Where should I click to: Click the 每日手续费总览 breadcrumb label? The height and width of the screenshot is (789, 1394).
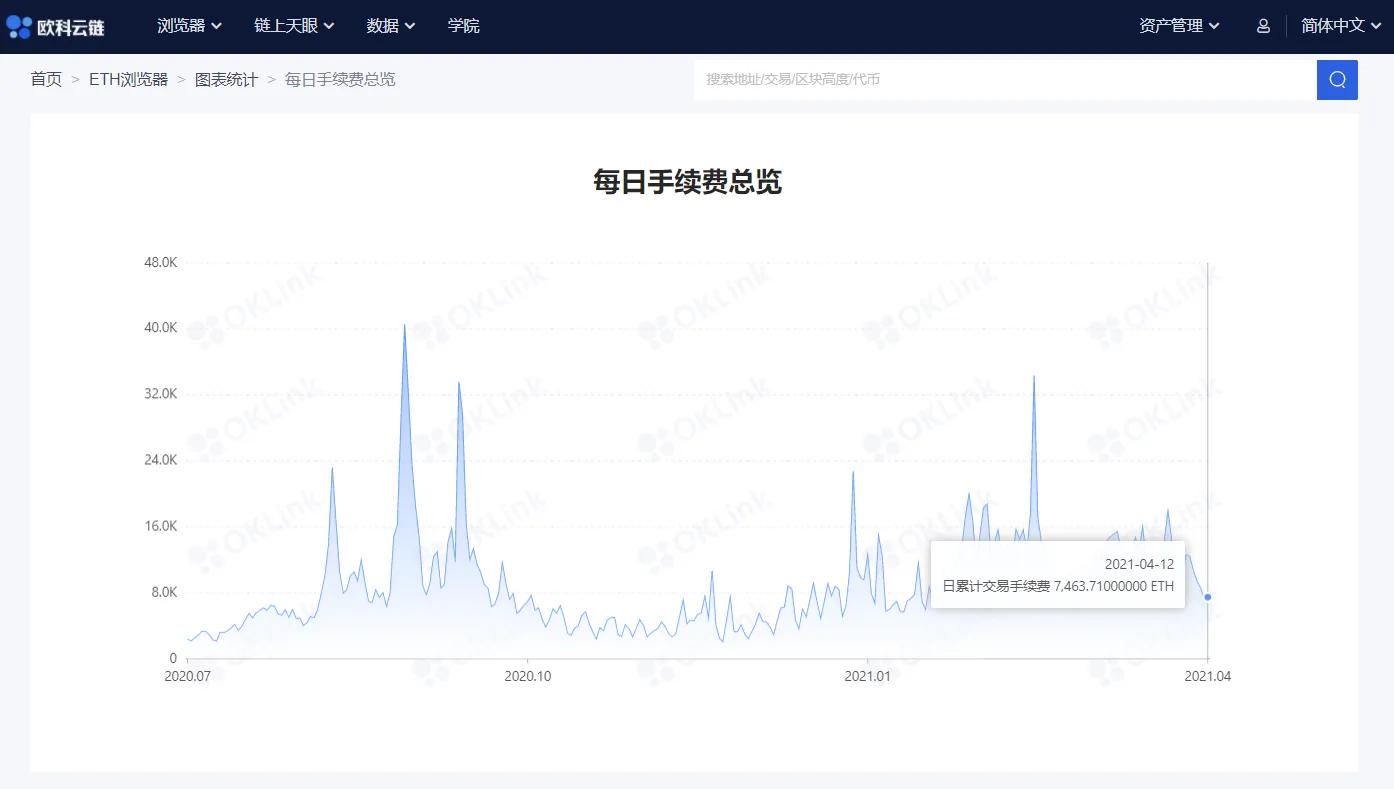(x=338, y=79)
